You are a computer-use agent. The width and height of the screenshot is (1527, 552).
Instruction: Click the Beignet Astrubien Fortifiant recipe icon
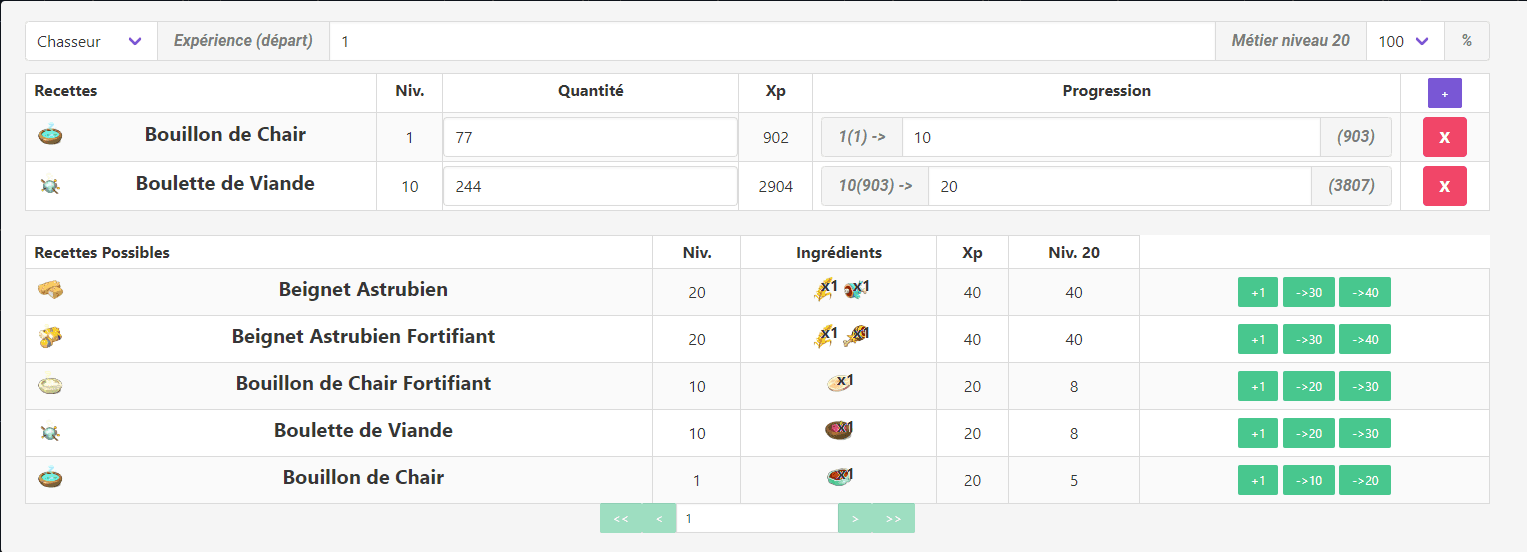point(50,337)
